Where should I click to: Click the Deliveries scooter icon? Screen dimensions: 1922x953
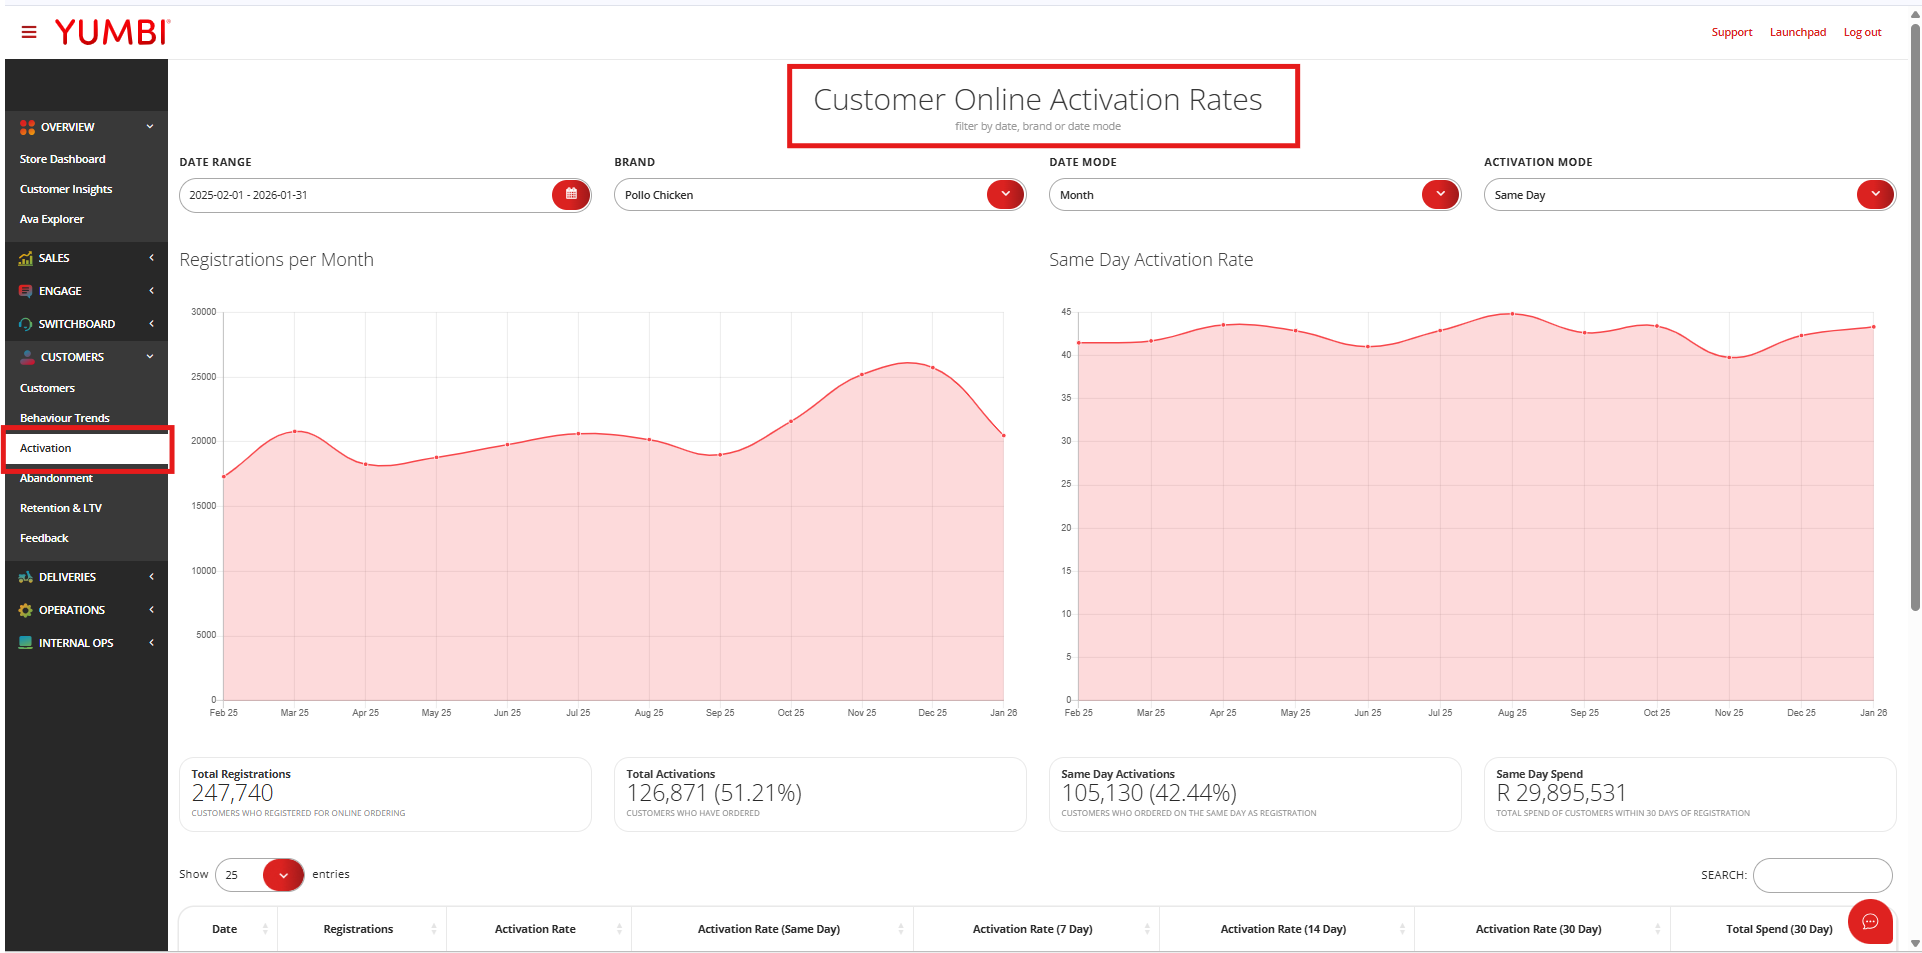[x=26, y=577]
